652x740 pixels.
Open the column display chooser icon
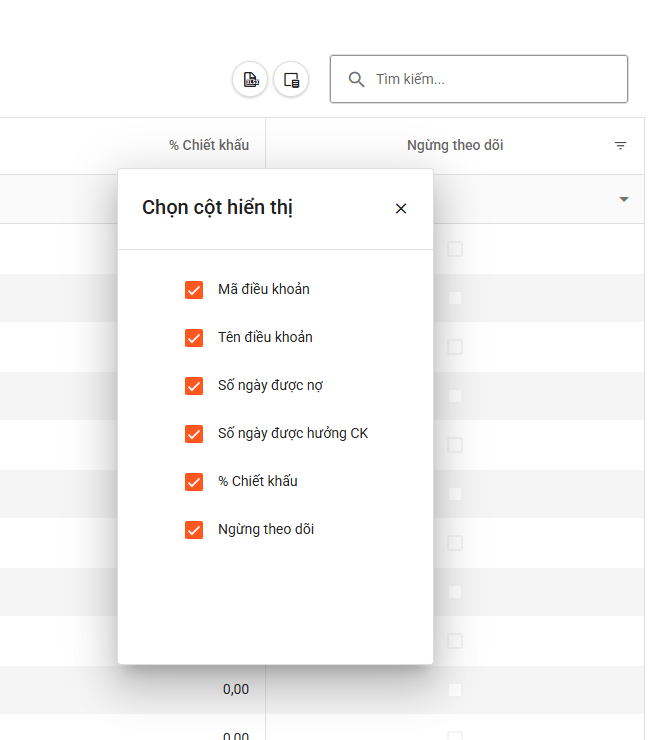291,79
